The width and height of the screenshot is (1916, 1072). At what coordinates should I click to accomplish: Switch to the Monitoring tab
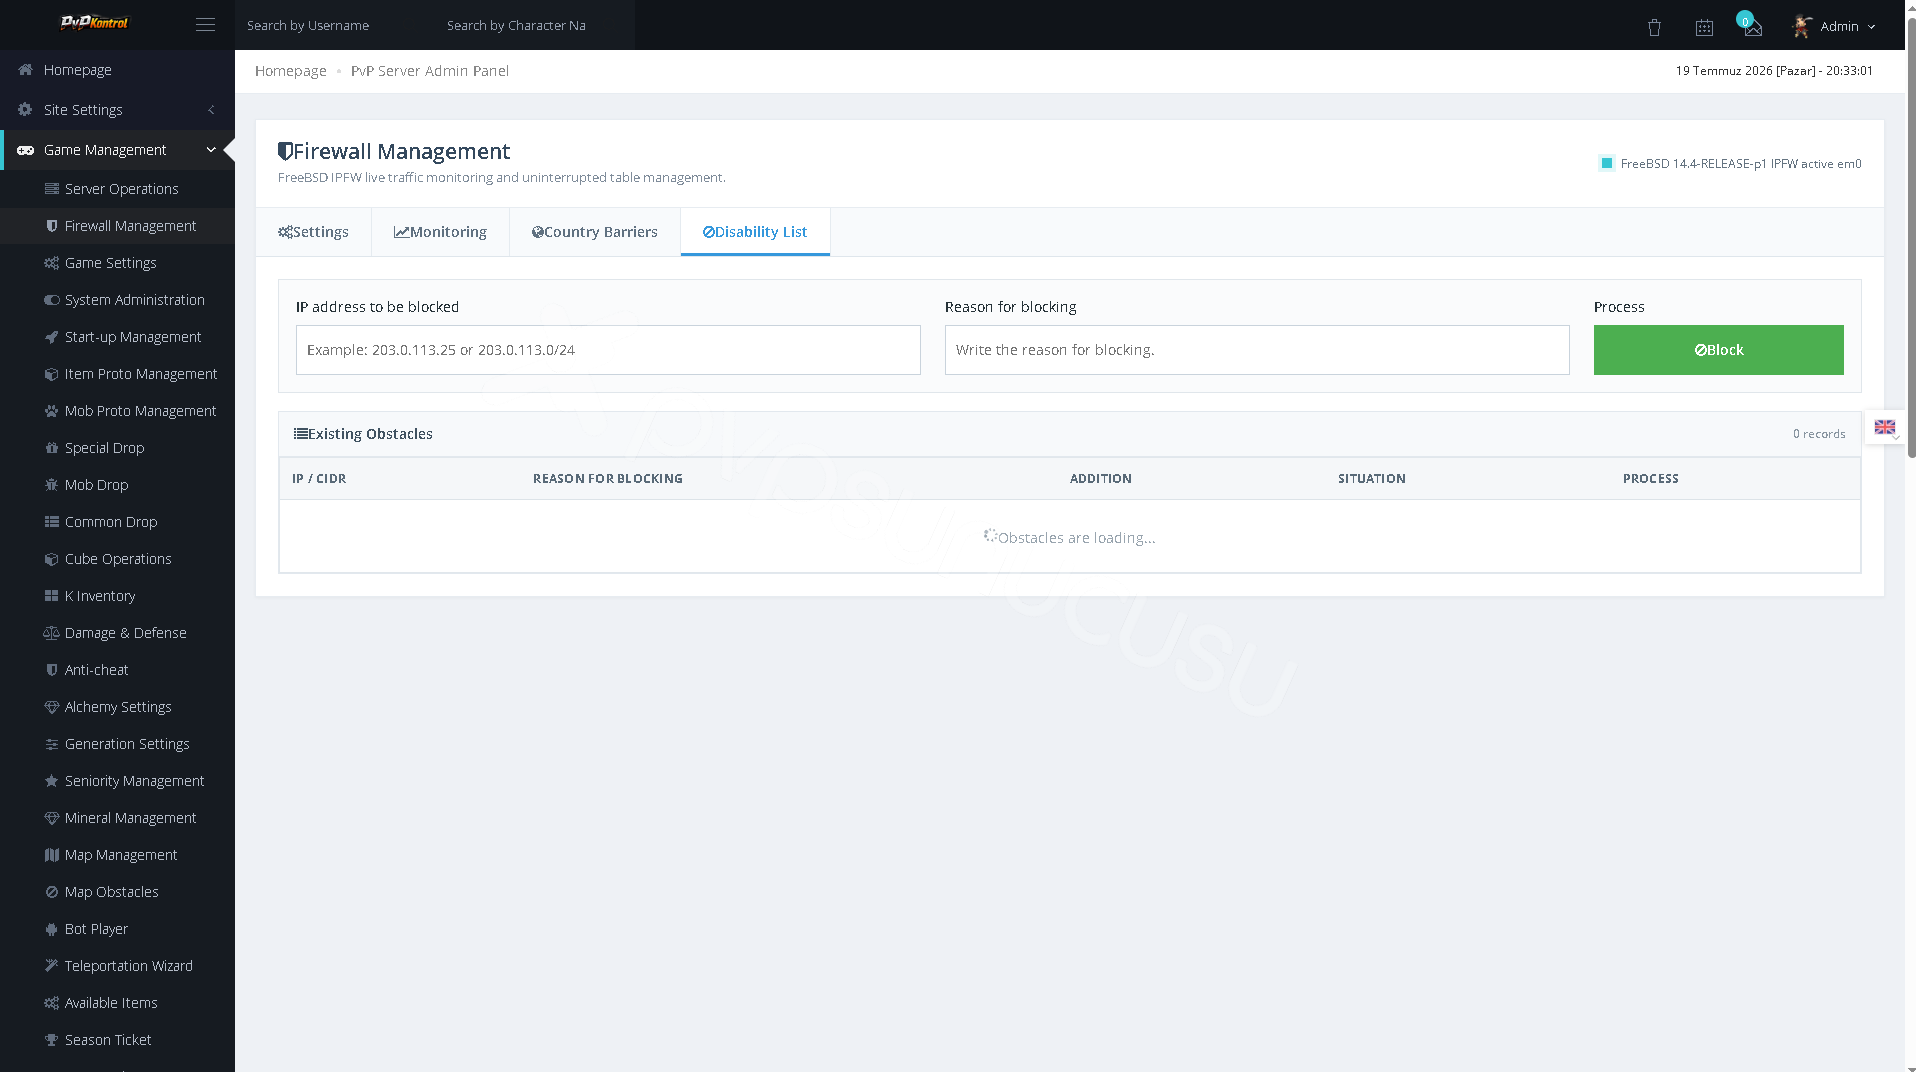click(440, 232)
